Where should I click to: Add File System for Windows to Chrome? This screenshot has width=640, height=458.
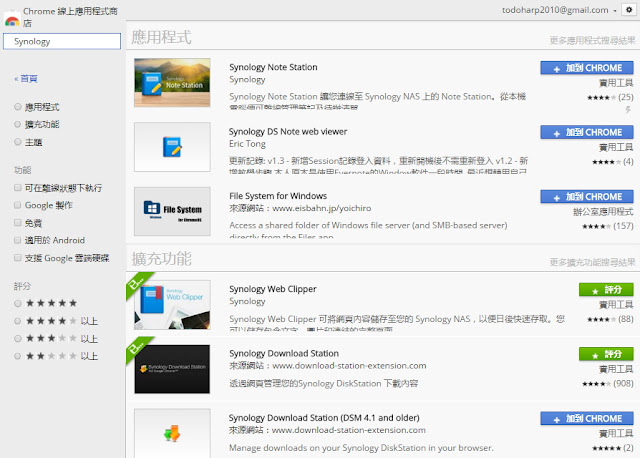click(587, 197)
